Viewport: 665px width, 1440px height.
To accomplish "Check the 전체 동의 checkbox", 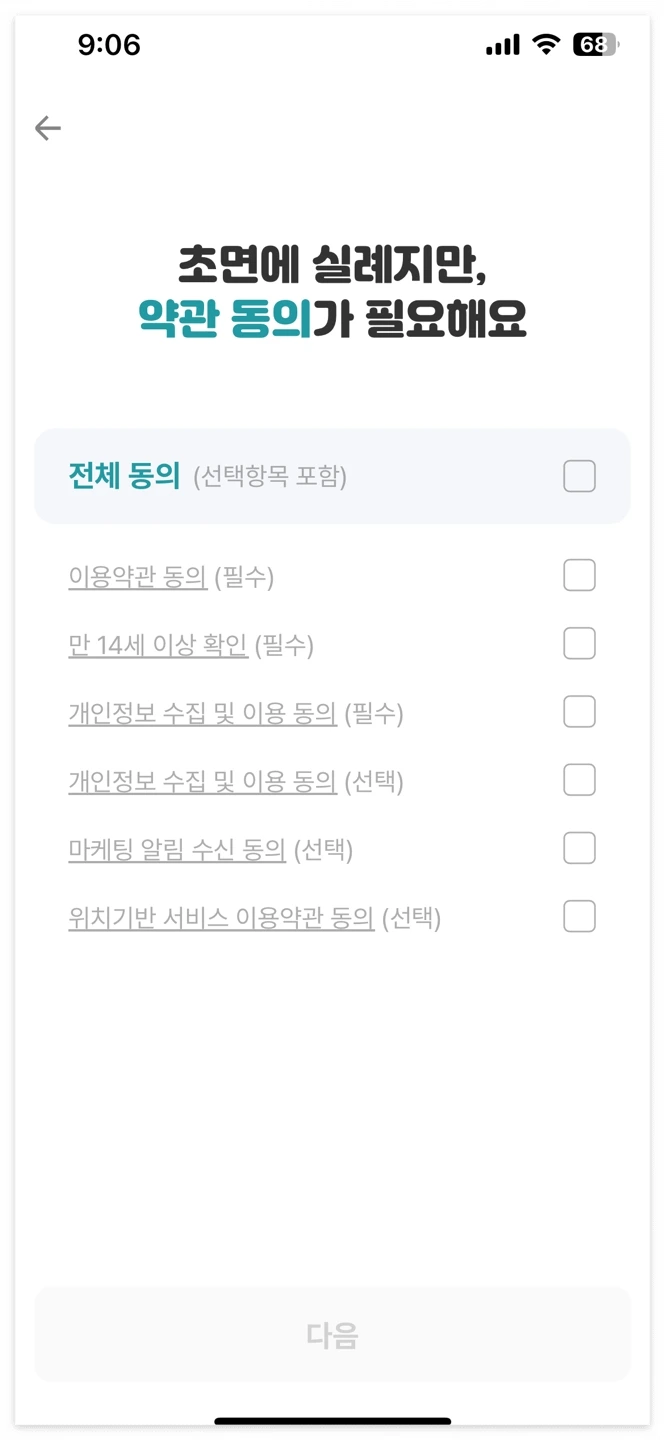I will click(x=579, y=476).
